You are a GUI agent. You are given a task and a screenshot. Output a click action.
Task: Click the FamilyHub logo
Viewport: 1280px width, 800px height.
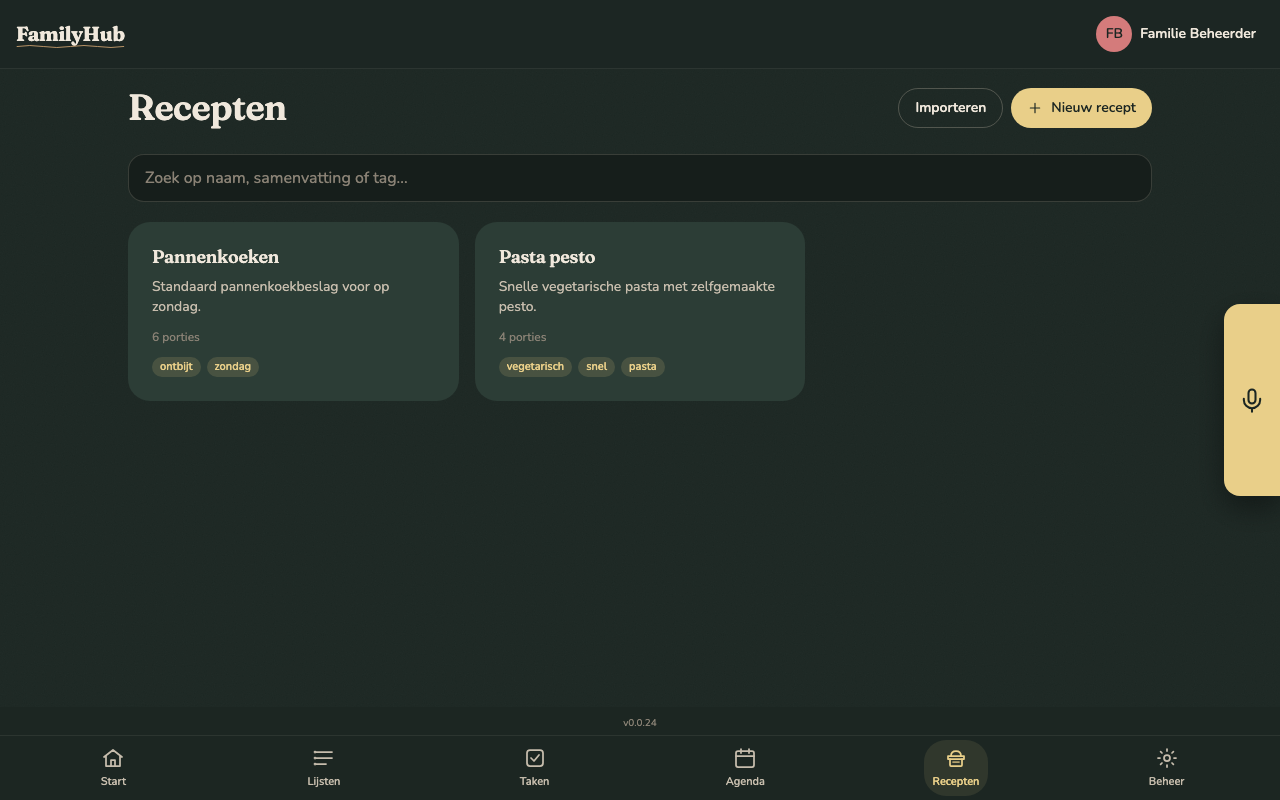pos(71,36)
